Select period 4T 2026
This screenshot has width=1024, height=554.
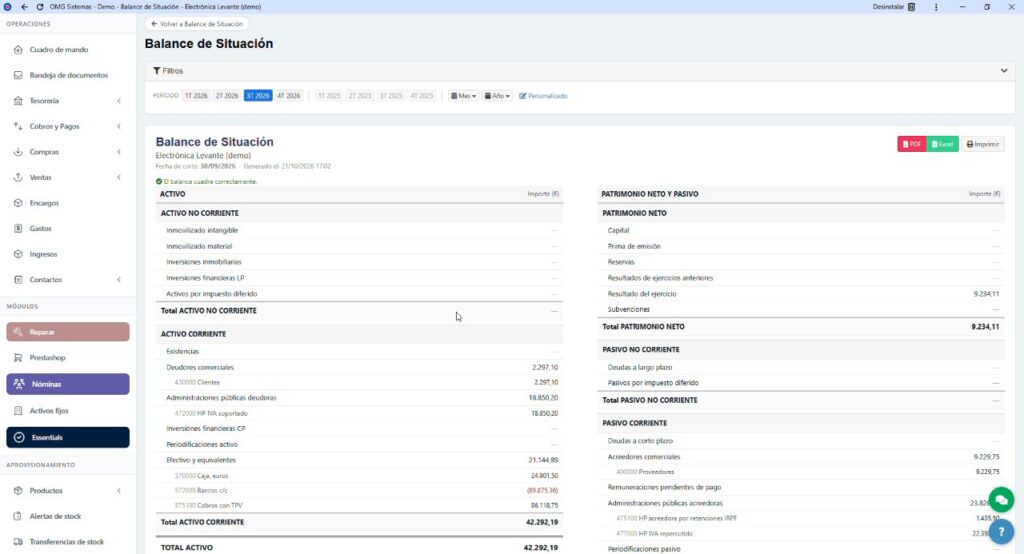(x=289, y=96)
